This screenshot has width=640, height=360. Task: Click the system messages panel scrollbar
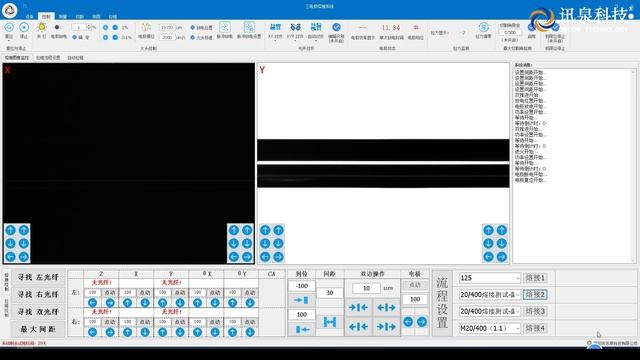tap(633, 166)
